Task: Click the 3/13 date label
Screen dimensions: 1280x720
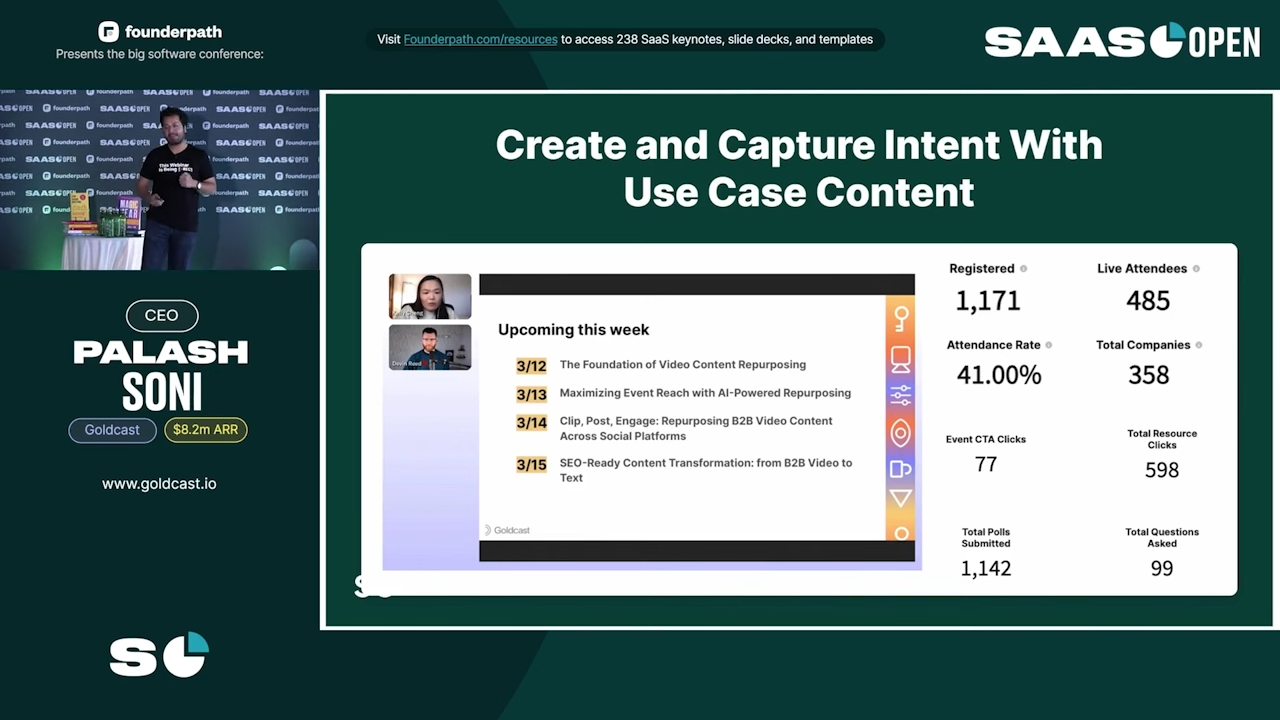Action: (531, 394)
